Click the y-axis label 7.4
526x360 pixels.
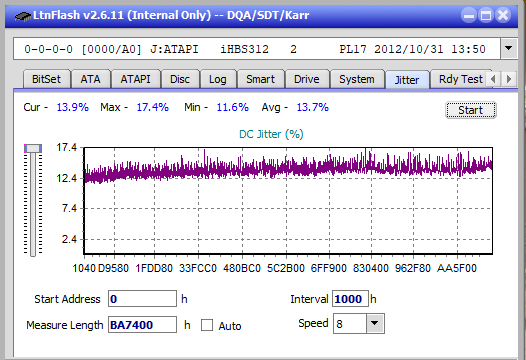[69, 208]
